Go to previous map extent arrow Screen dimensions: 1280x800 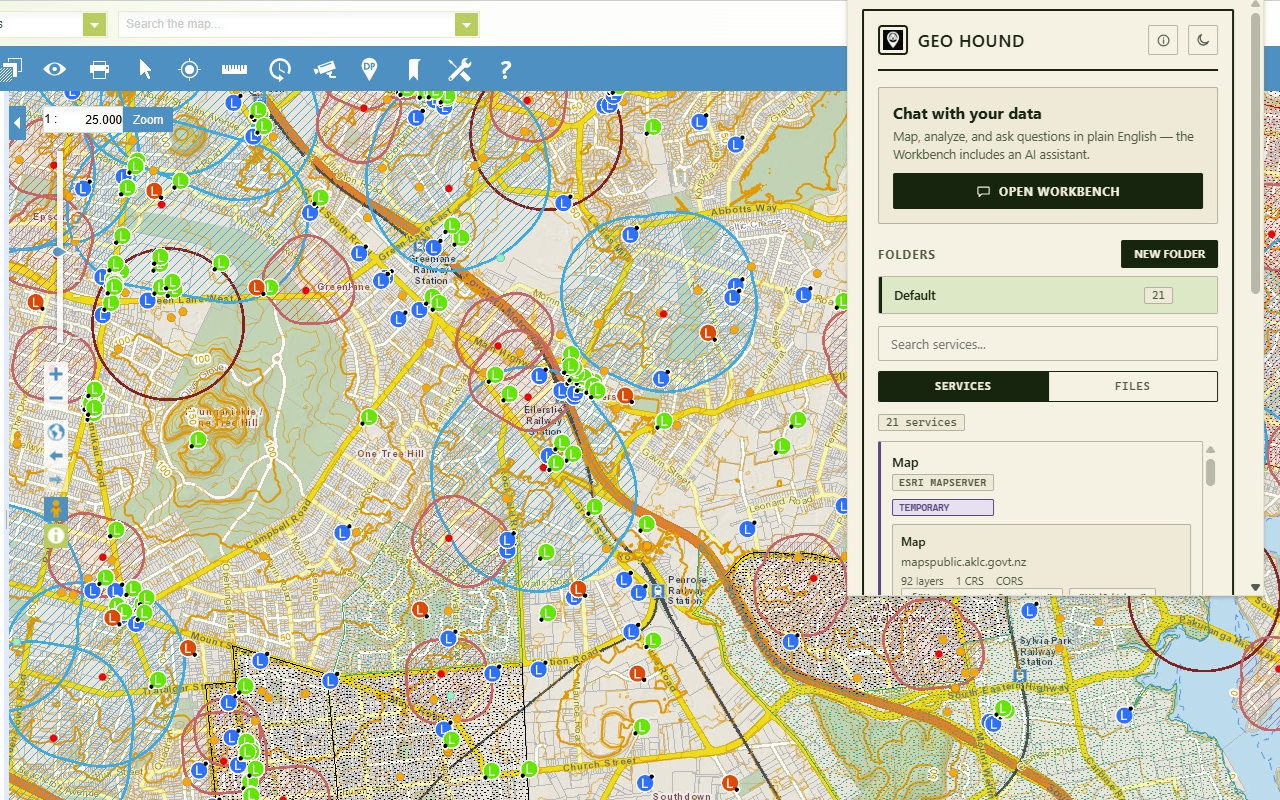[x=56, y=456]
